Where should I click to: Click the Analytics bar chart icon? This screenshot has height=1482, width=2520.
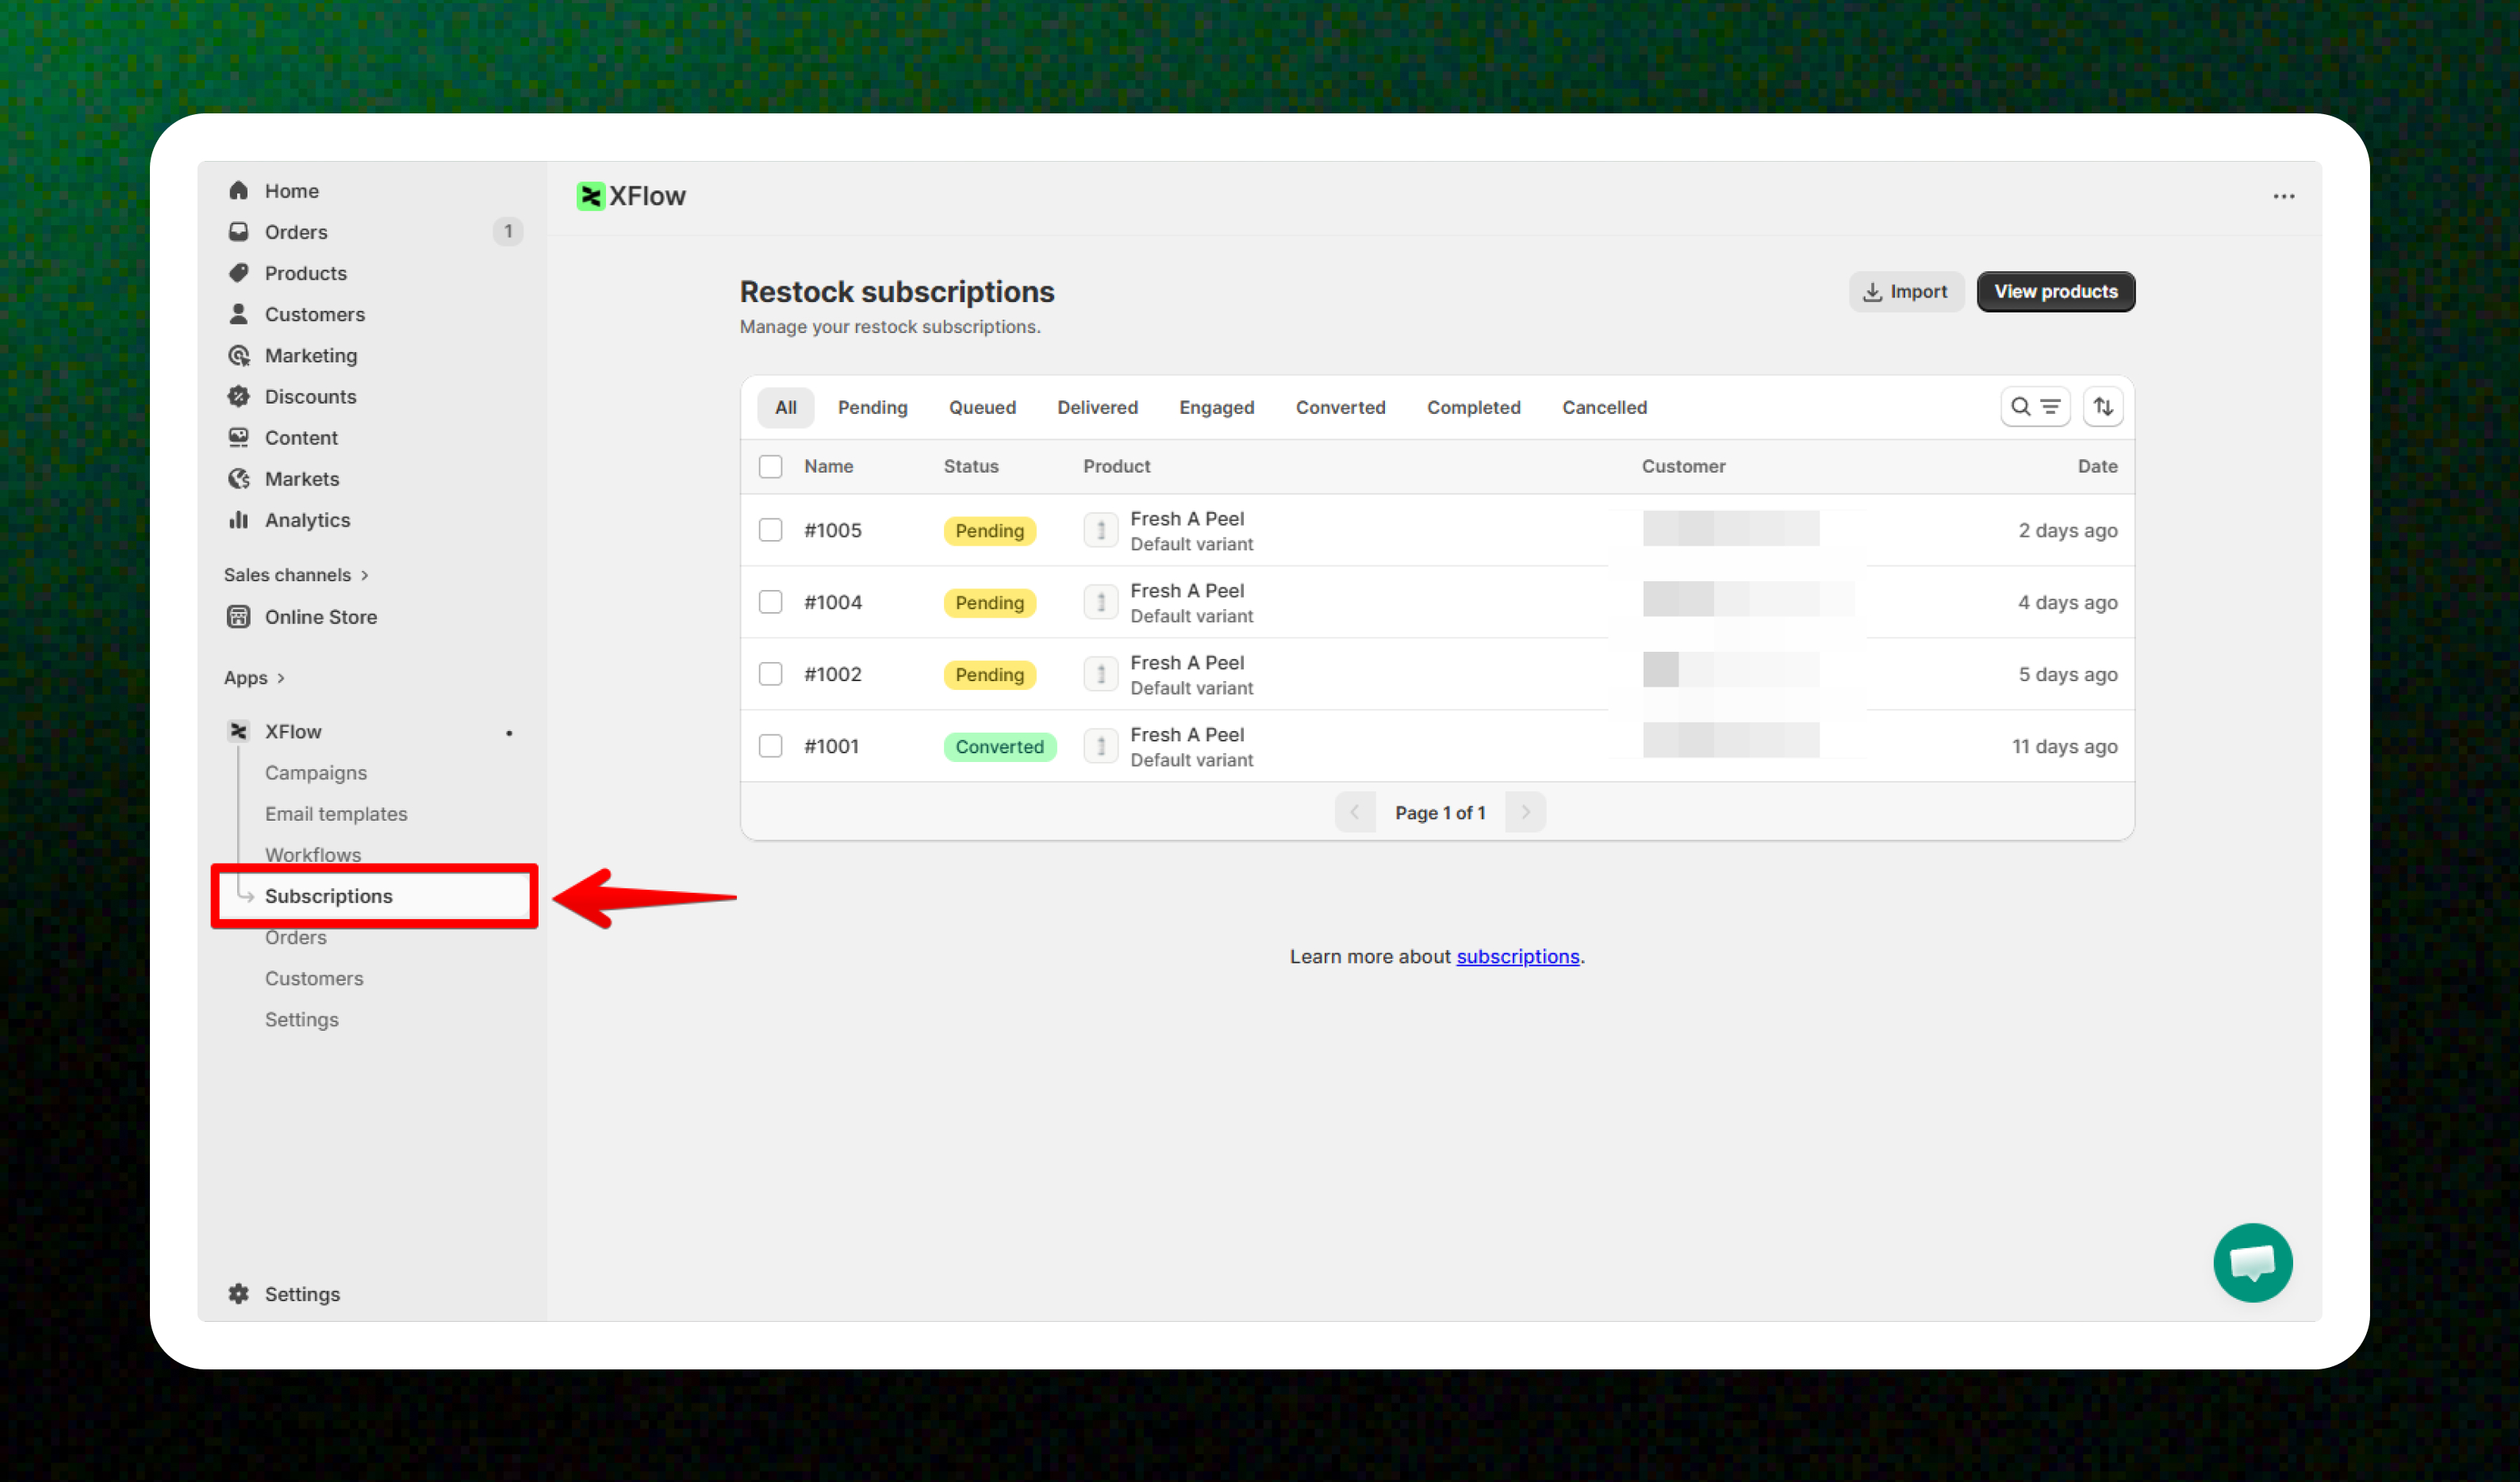tap(238, 520)
